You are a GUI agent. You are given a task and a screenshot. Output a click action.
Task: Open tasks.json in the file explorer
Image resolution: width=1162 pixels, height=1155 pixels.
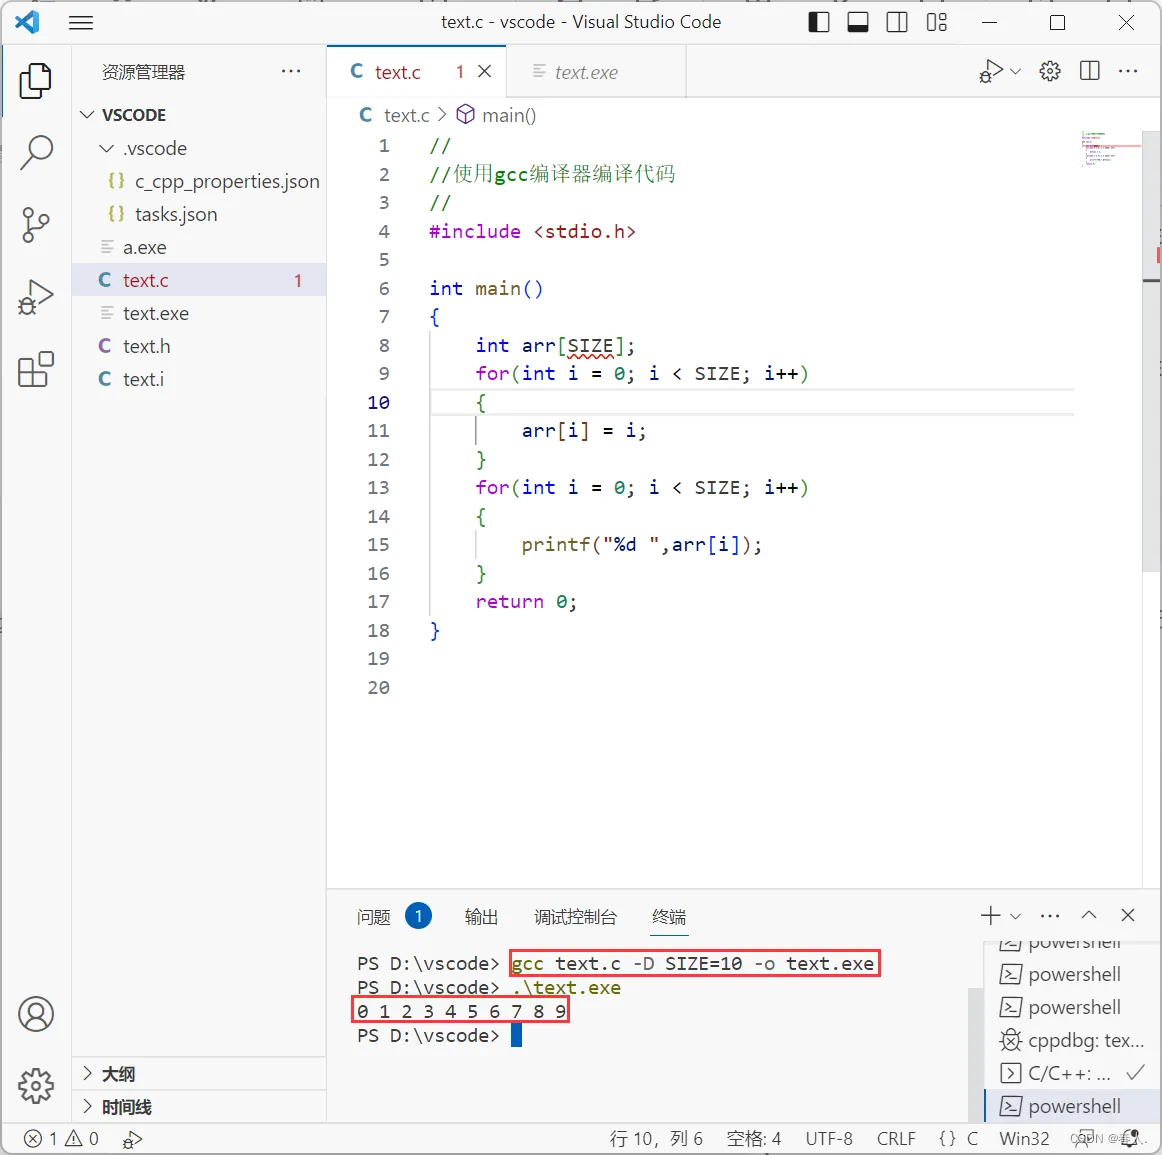pos(176,214)
